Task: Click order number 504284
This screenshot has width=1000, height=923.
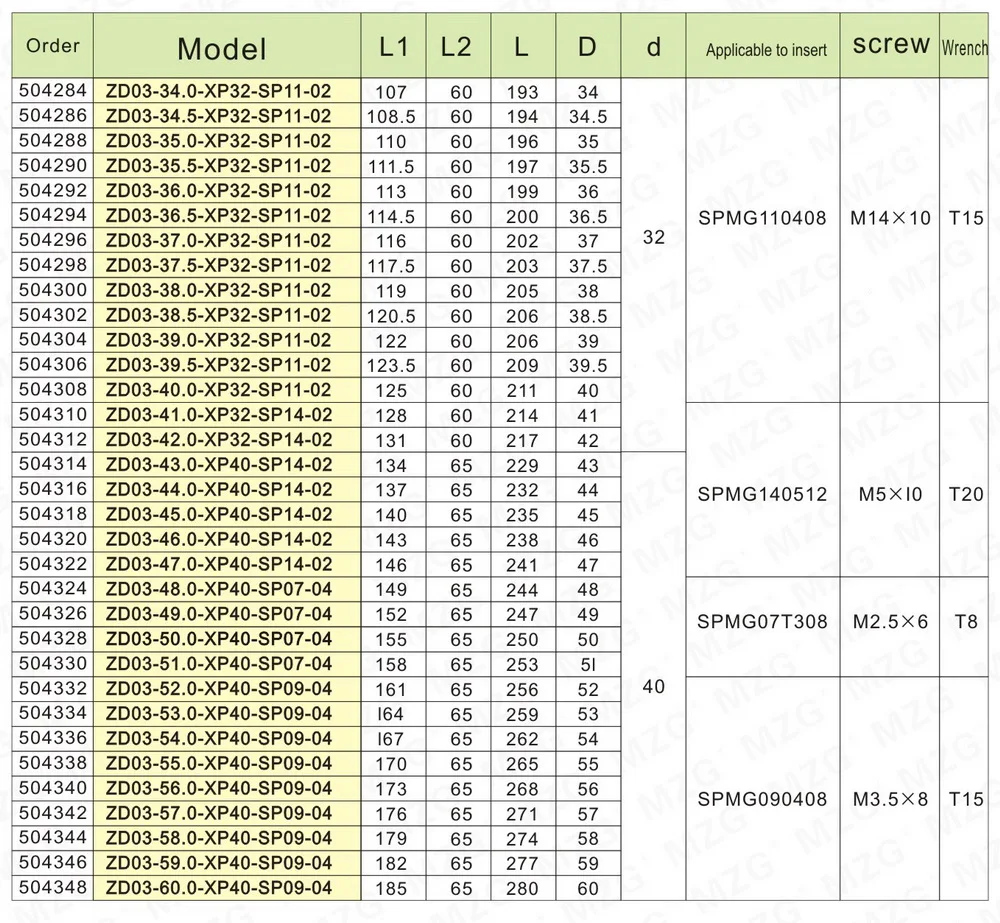Action: (x=52, y=91)
